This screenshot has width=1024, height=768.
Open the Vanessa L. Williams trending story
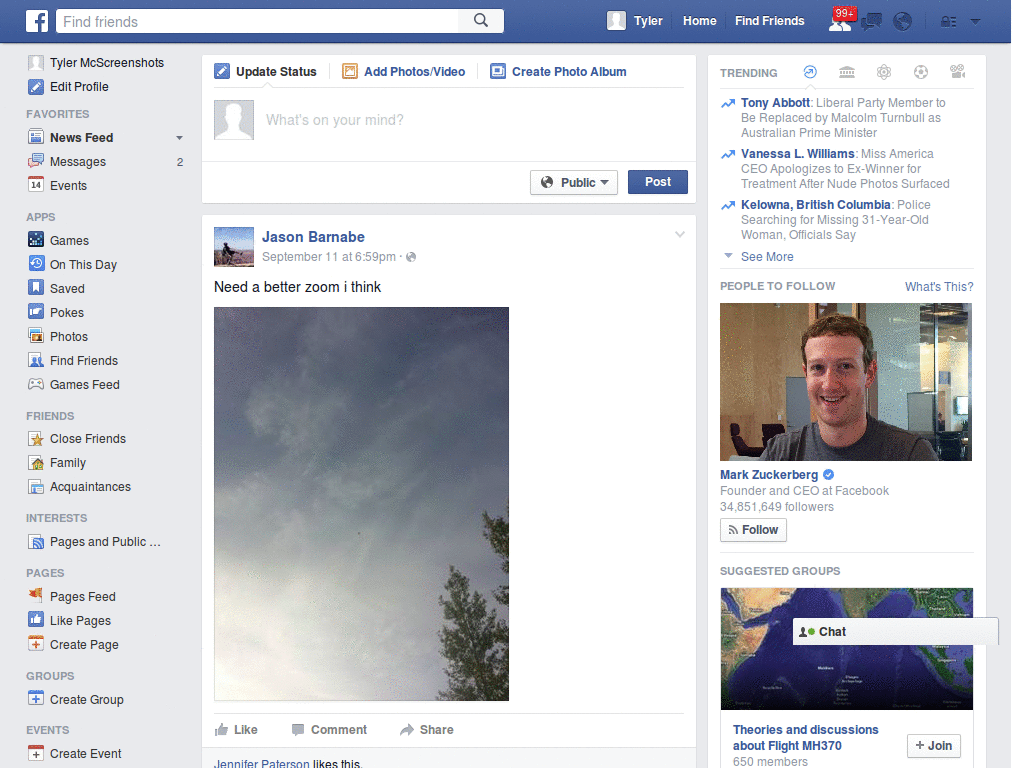tap(797, 153)
